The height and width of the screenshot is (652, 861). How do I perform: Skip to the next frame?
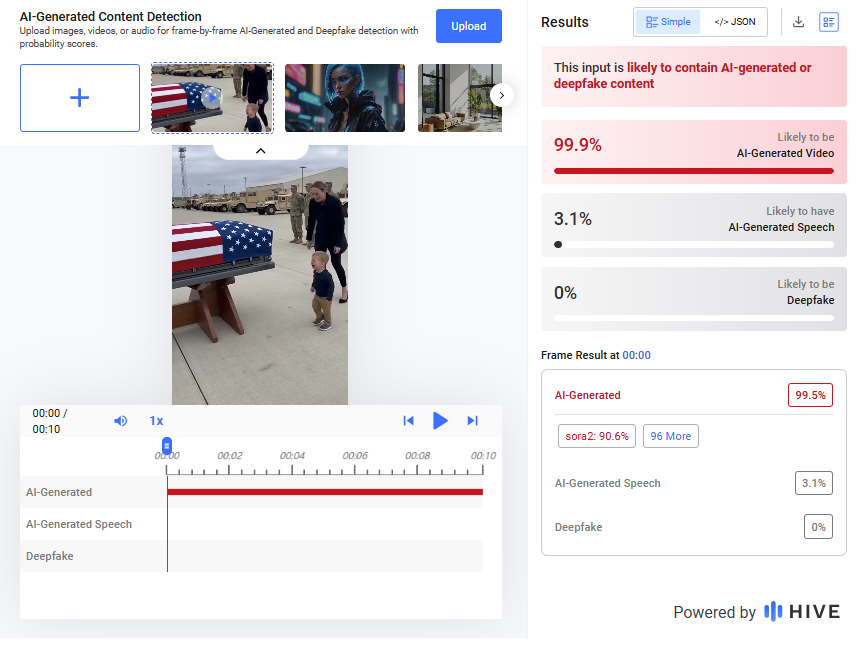pyautogui.click(x=473, y=421)
